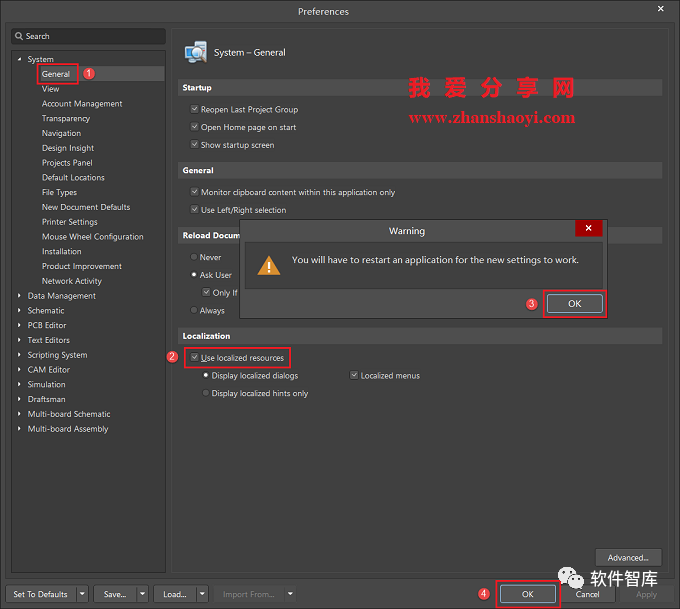The width and height of the screenshot is (680, 609).
Task: Select General under System
Action: [x=56, y=74]
